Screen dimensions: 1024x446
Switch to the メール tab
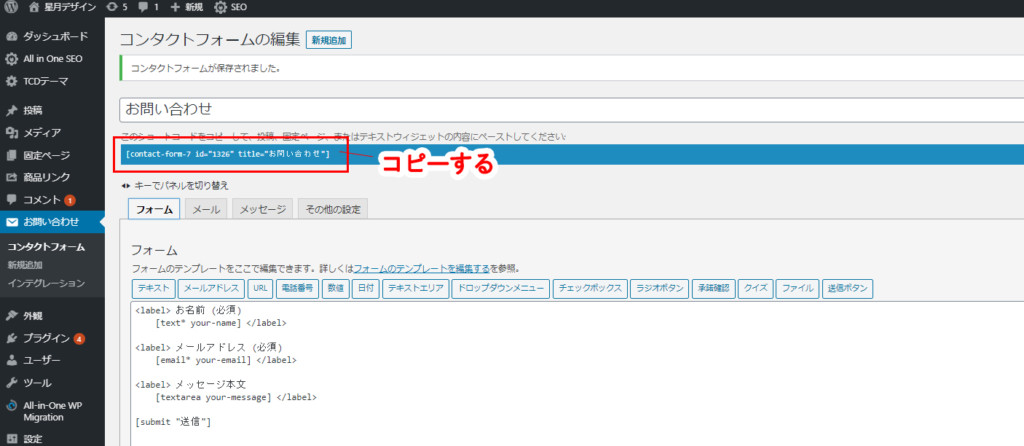206,209
